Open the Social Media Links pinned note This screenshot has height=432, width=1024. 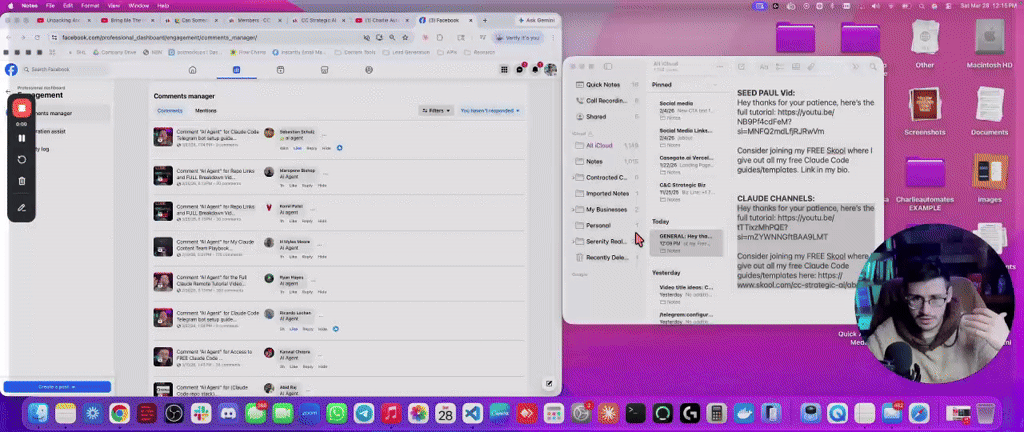coord(686,137)
